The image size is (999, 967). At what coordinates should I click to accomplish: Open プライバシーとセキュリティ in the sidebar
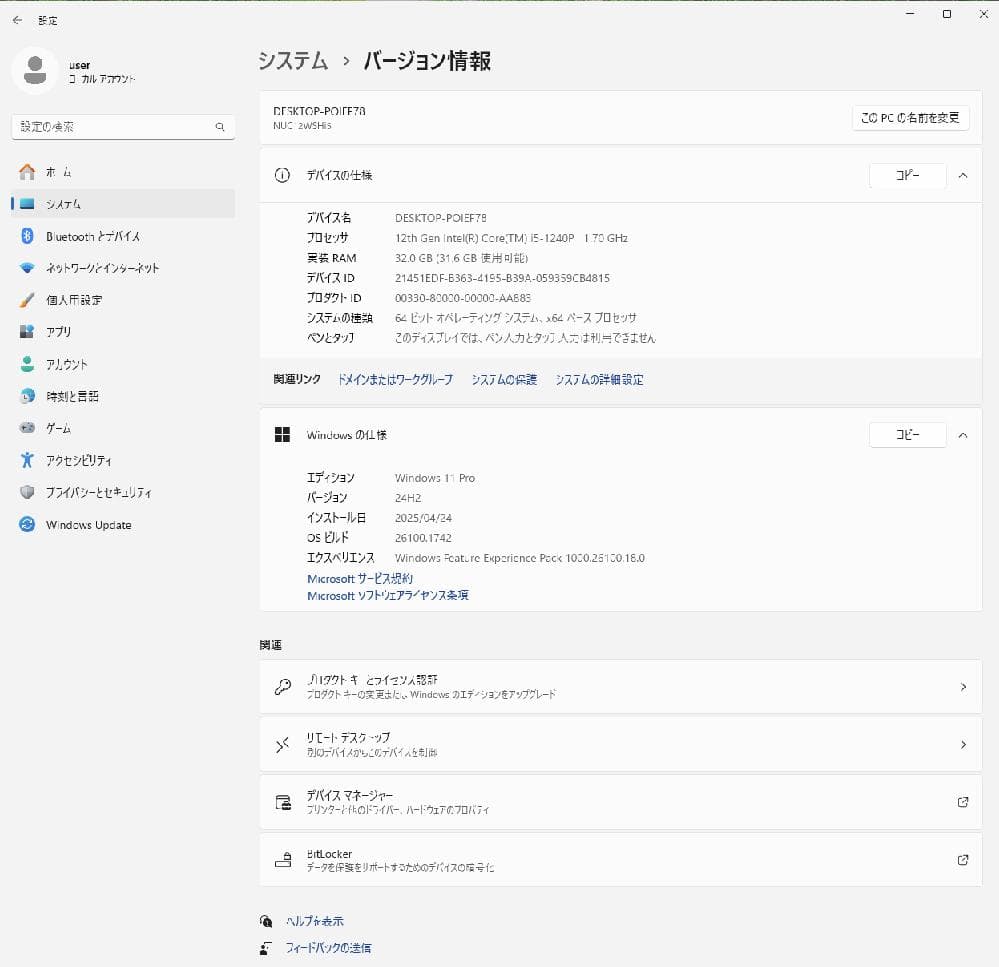98,493
